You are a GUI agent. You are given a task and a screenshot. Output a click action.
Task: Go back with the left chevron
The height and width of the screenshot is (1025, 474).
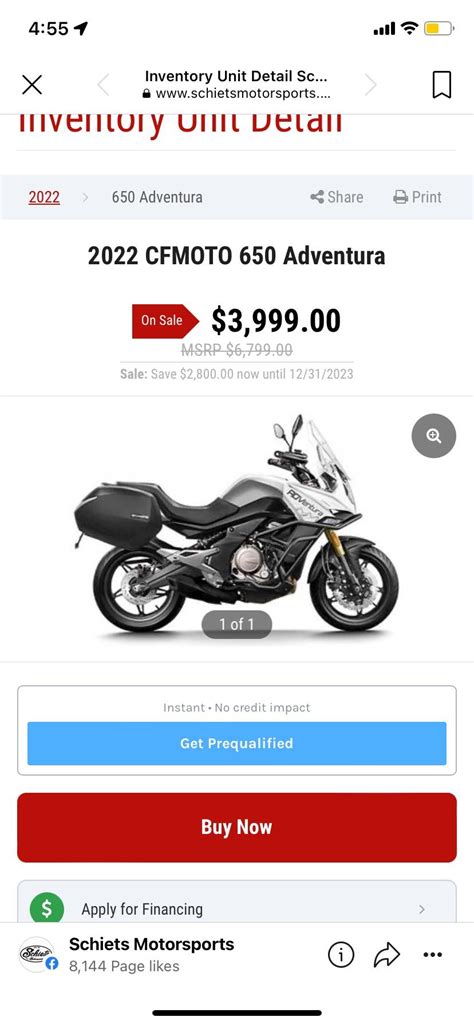(103, 84)
